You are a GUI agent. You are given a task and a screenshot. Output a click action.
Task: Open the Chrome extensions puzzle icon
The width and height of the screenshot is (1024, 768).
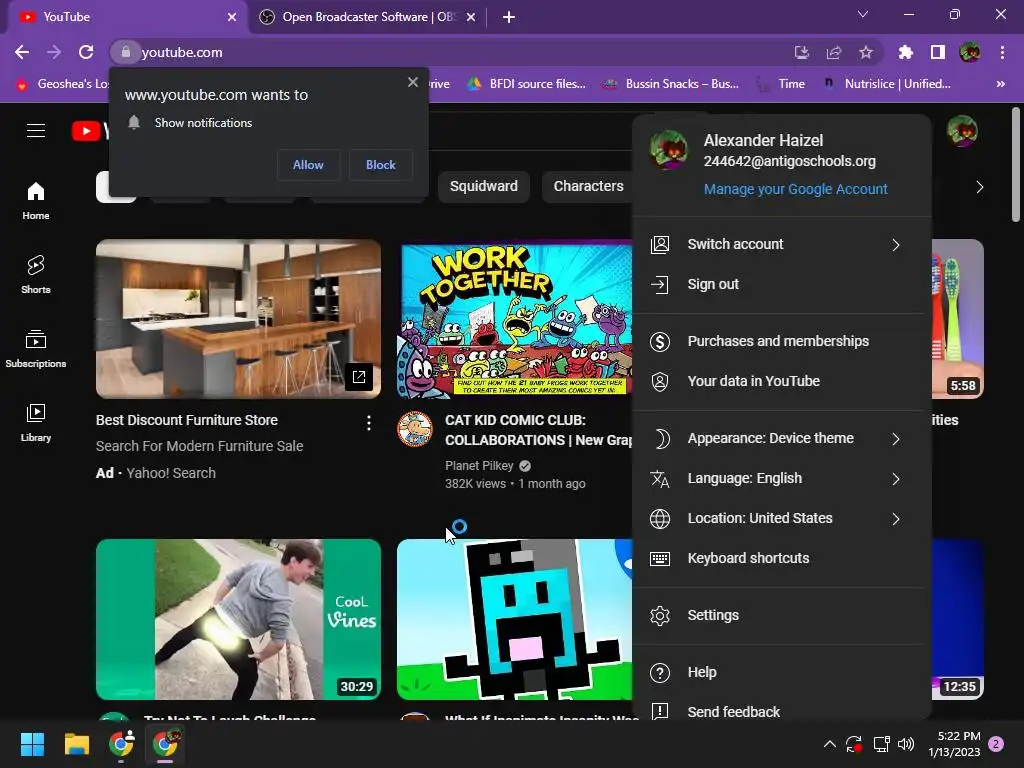pos(905,52)
